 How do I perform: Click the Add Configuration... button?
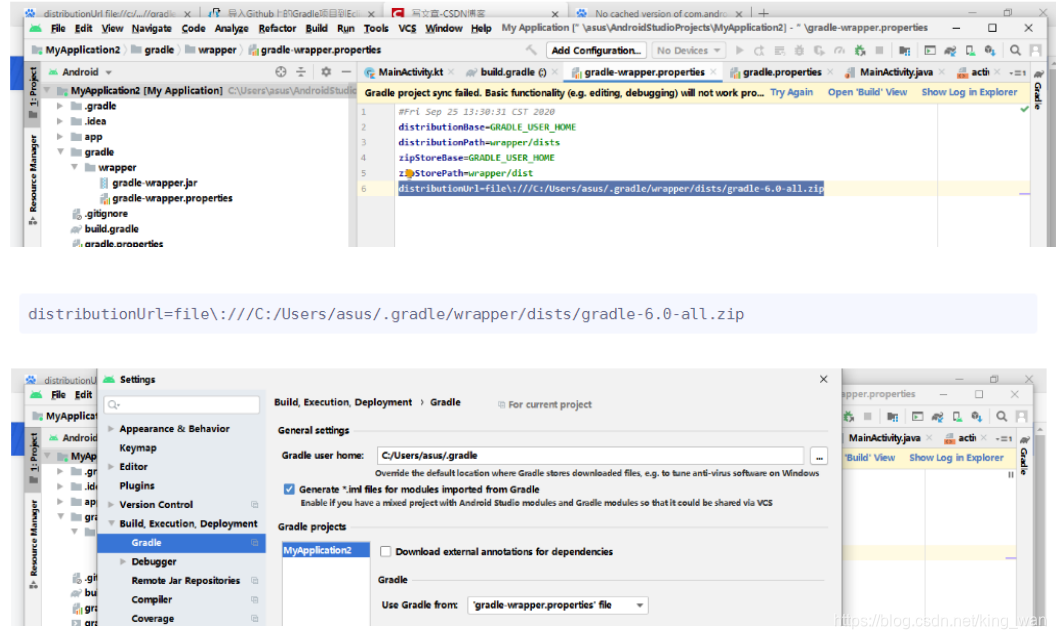(595, 51)
